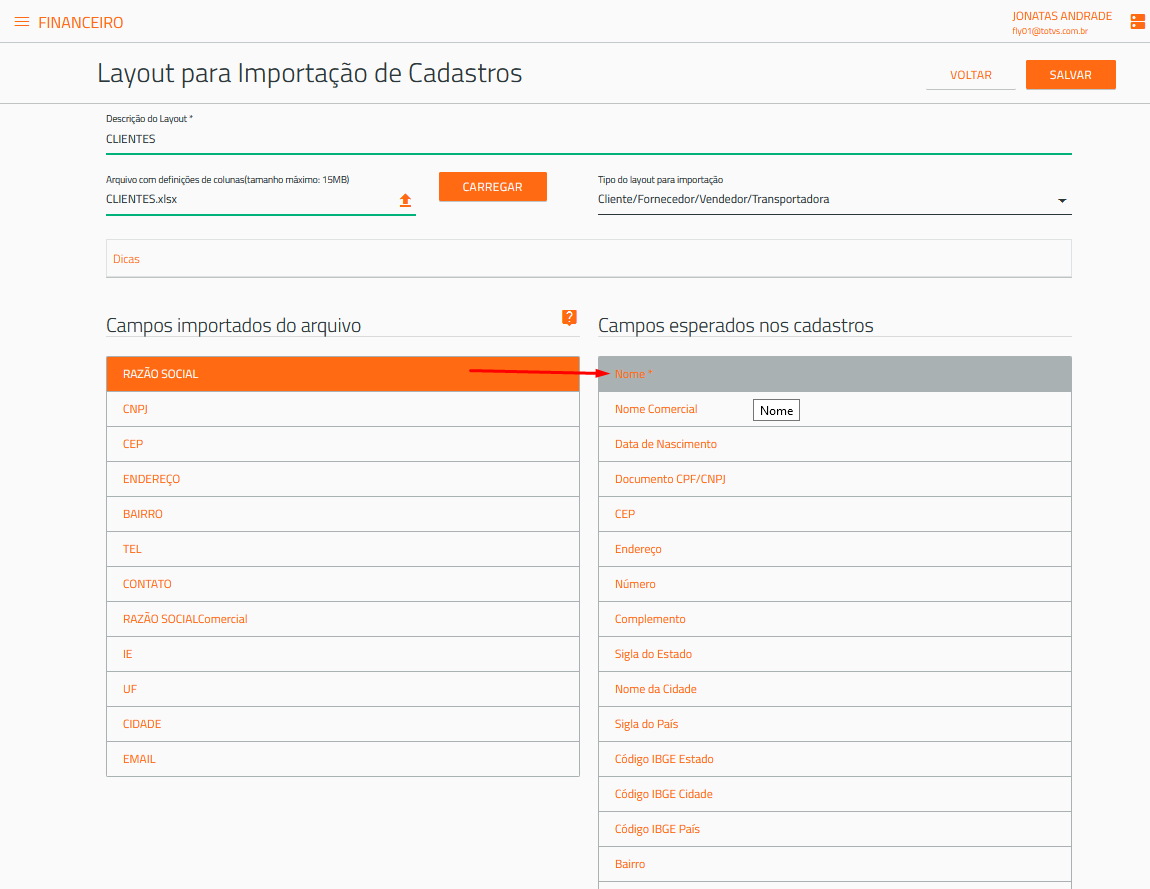Expand the Tipo do layout dropdown arrow

point(1061,200)
